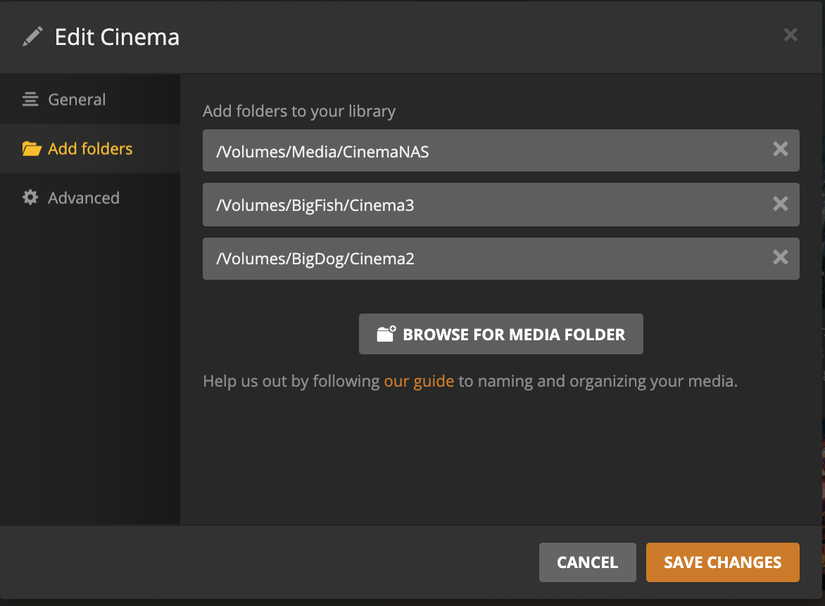Image resolution: width=825 pixels, height=606 pixels.
Task: Click the open folder icon for Add folders
Action: [31, 149]
